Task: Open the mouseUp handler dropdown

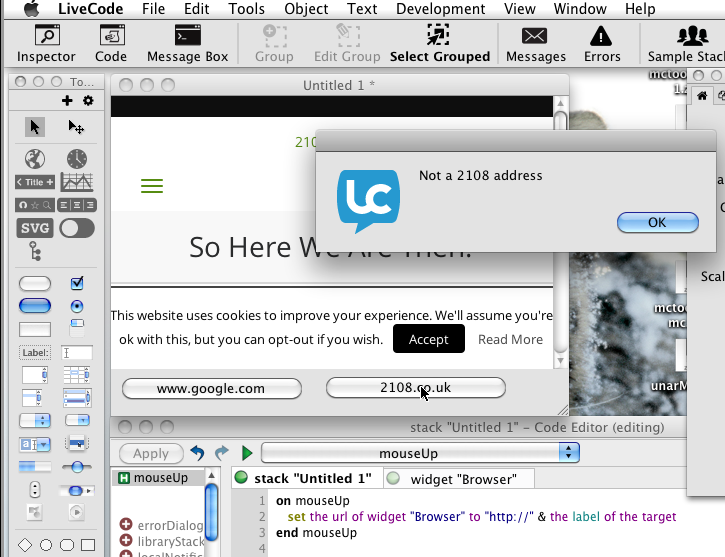Action: [x=420, y=453]
